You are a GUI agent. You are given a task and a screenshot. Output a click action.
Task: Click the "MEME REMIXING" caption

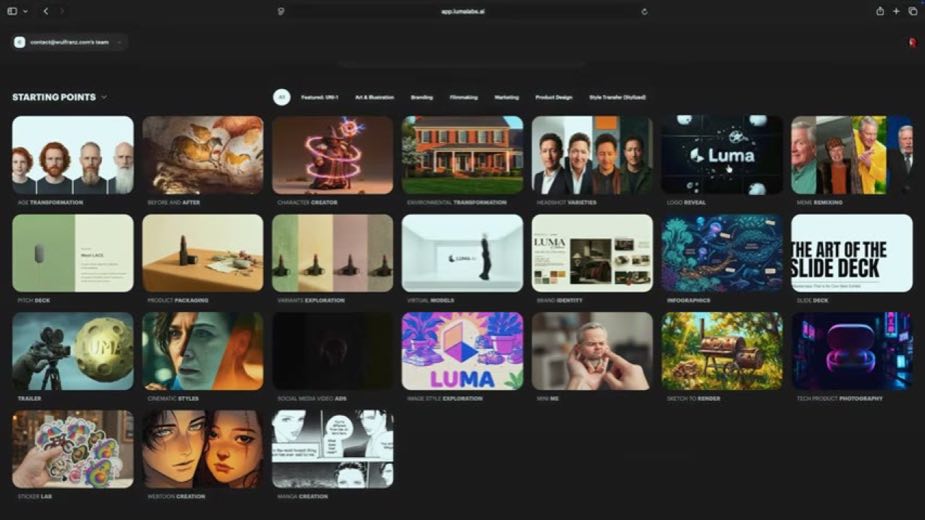tap(819, 202)
